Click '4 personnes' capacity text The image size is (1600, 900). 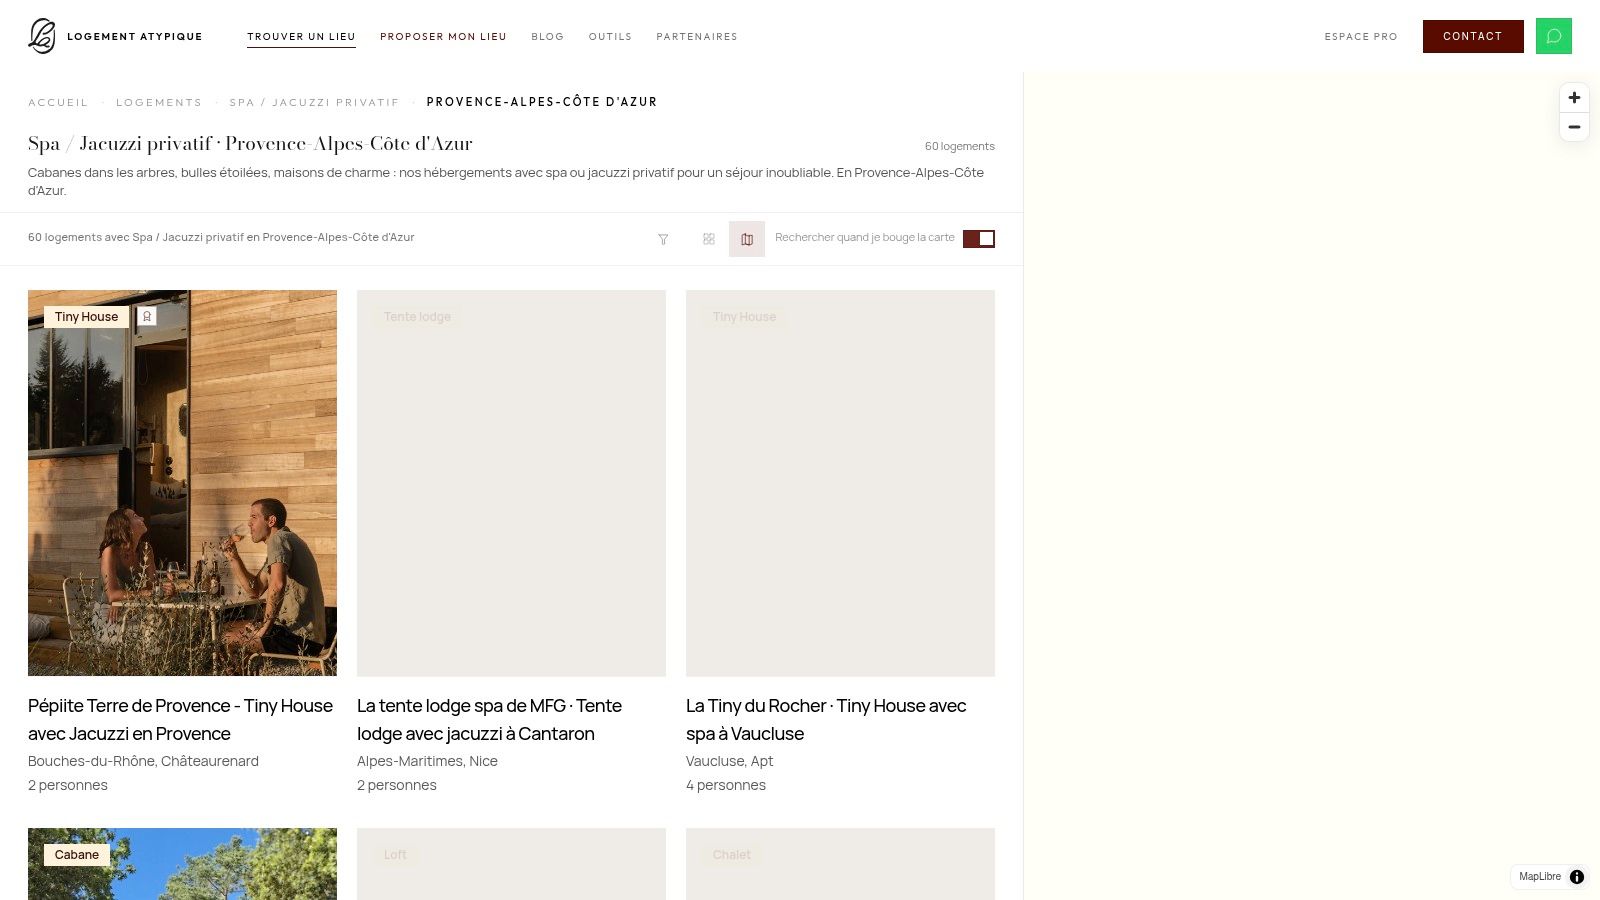click(726, 785)
